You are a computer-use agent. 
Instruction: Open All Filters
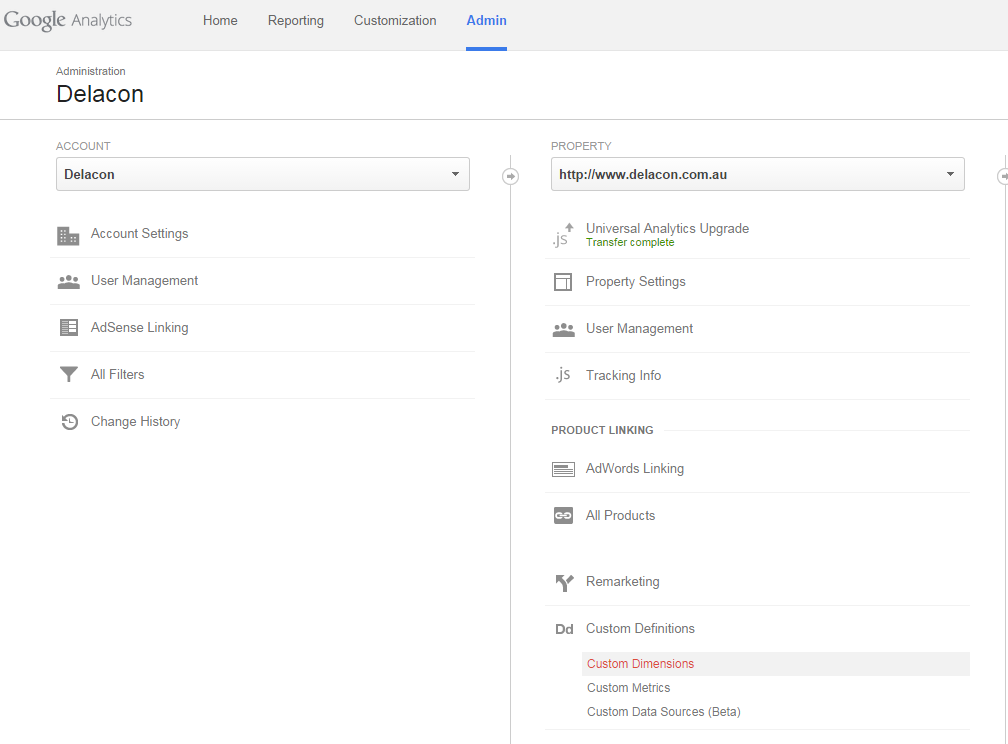point(118,374)
